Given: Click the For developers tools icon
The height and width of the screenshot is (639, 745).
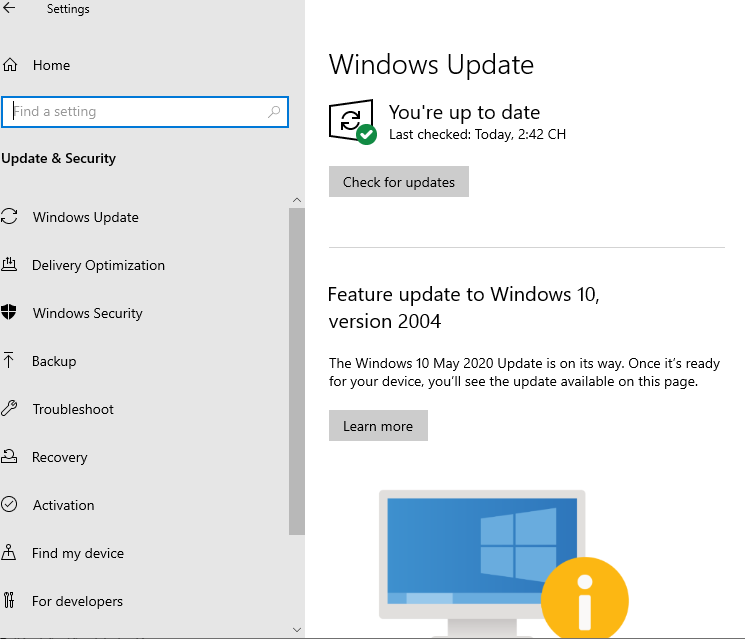Looking at the screenshot, I should [x=9, y=600].
